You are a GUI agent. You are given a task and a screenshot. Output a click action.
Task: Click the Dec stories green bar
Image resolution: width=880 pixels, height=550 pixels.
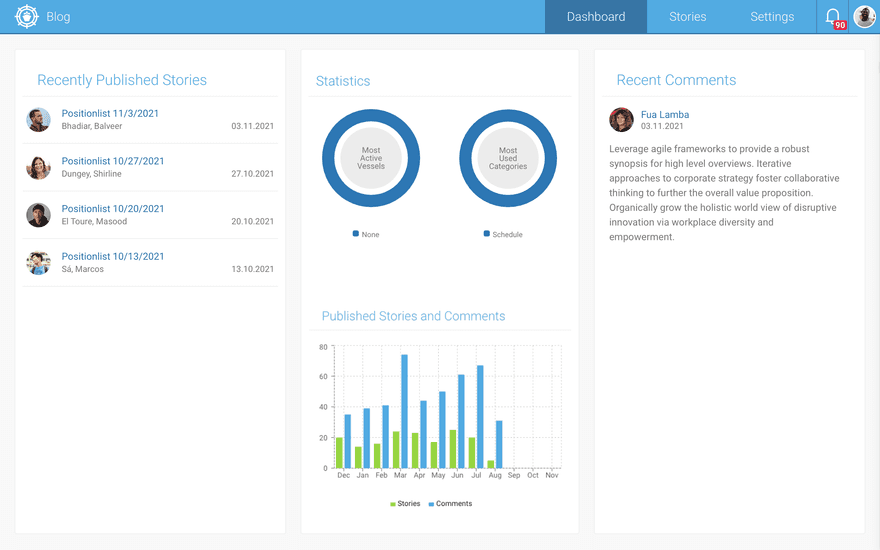(339, 453)
